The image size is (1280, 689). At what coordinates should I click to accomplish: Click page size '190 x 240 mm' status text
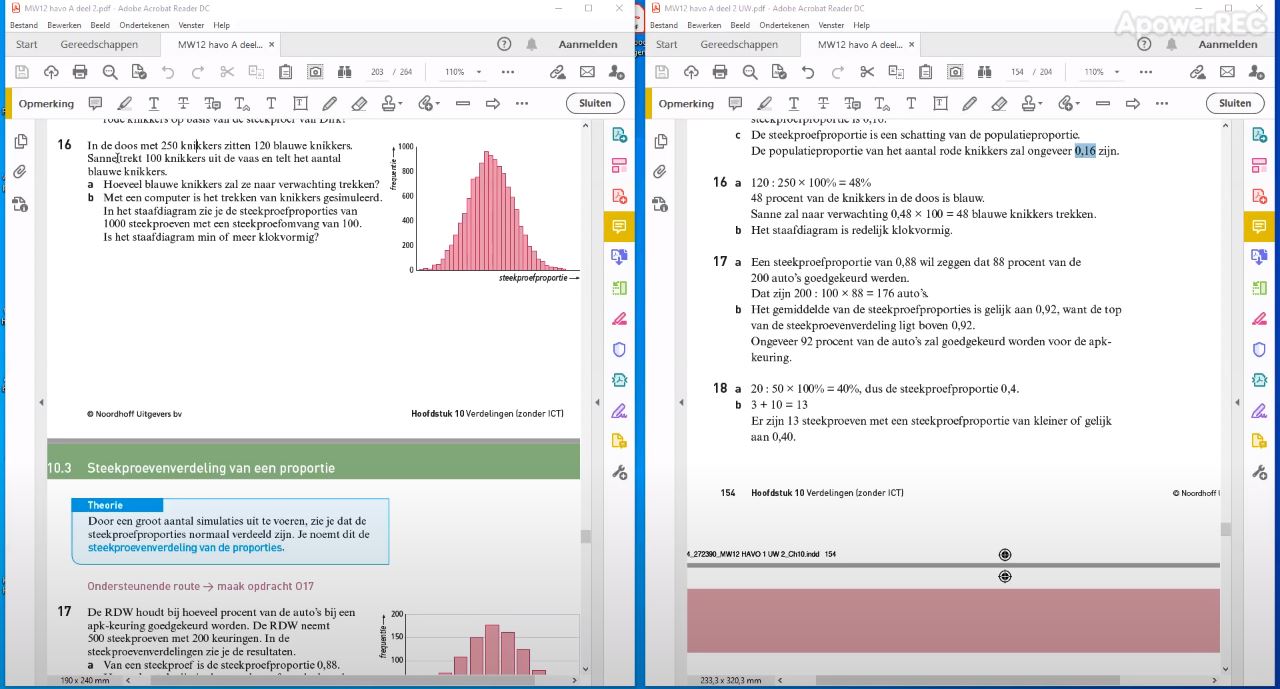(x=83, y=680)
